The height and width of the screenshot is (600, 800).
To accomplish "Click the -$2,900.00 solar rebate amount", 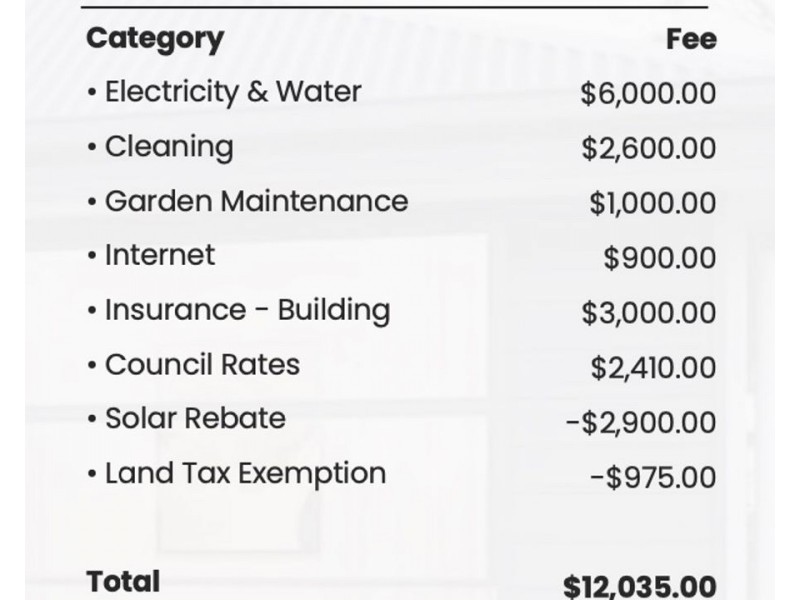I will coord(640,422).
